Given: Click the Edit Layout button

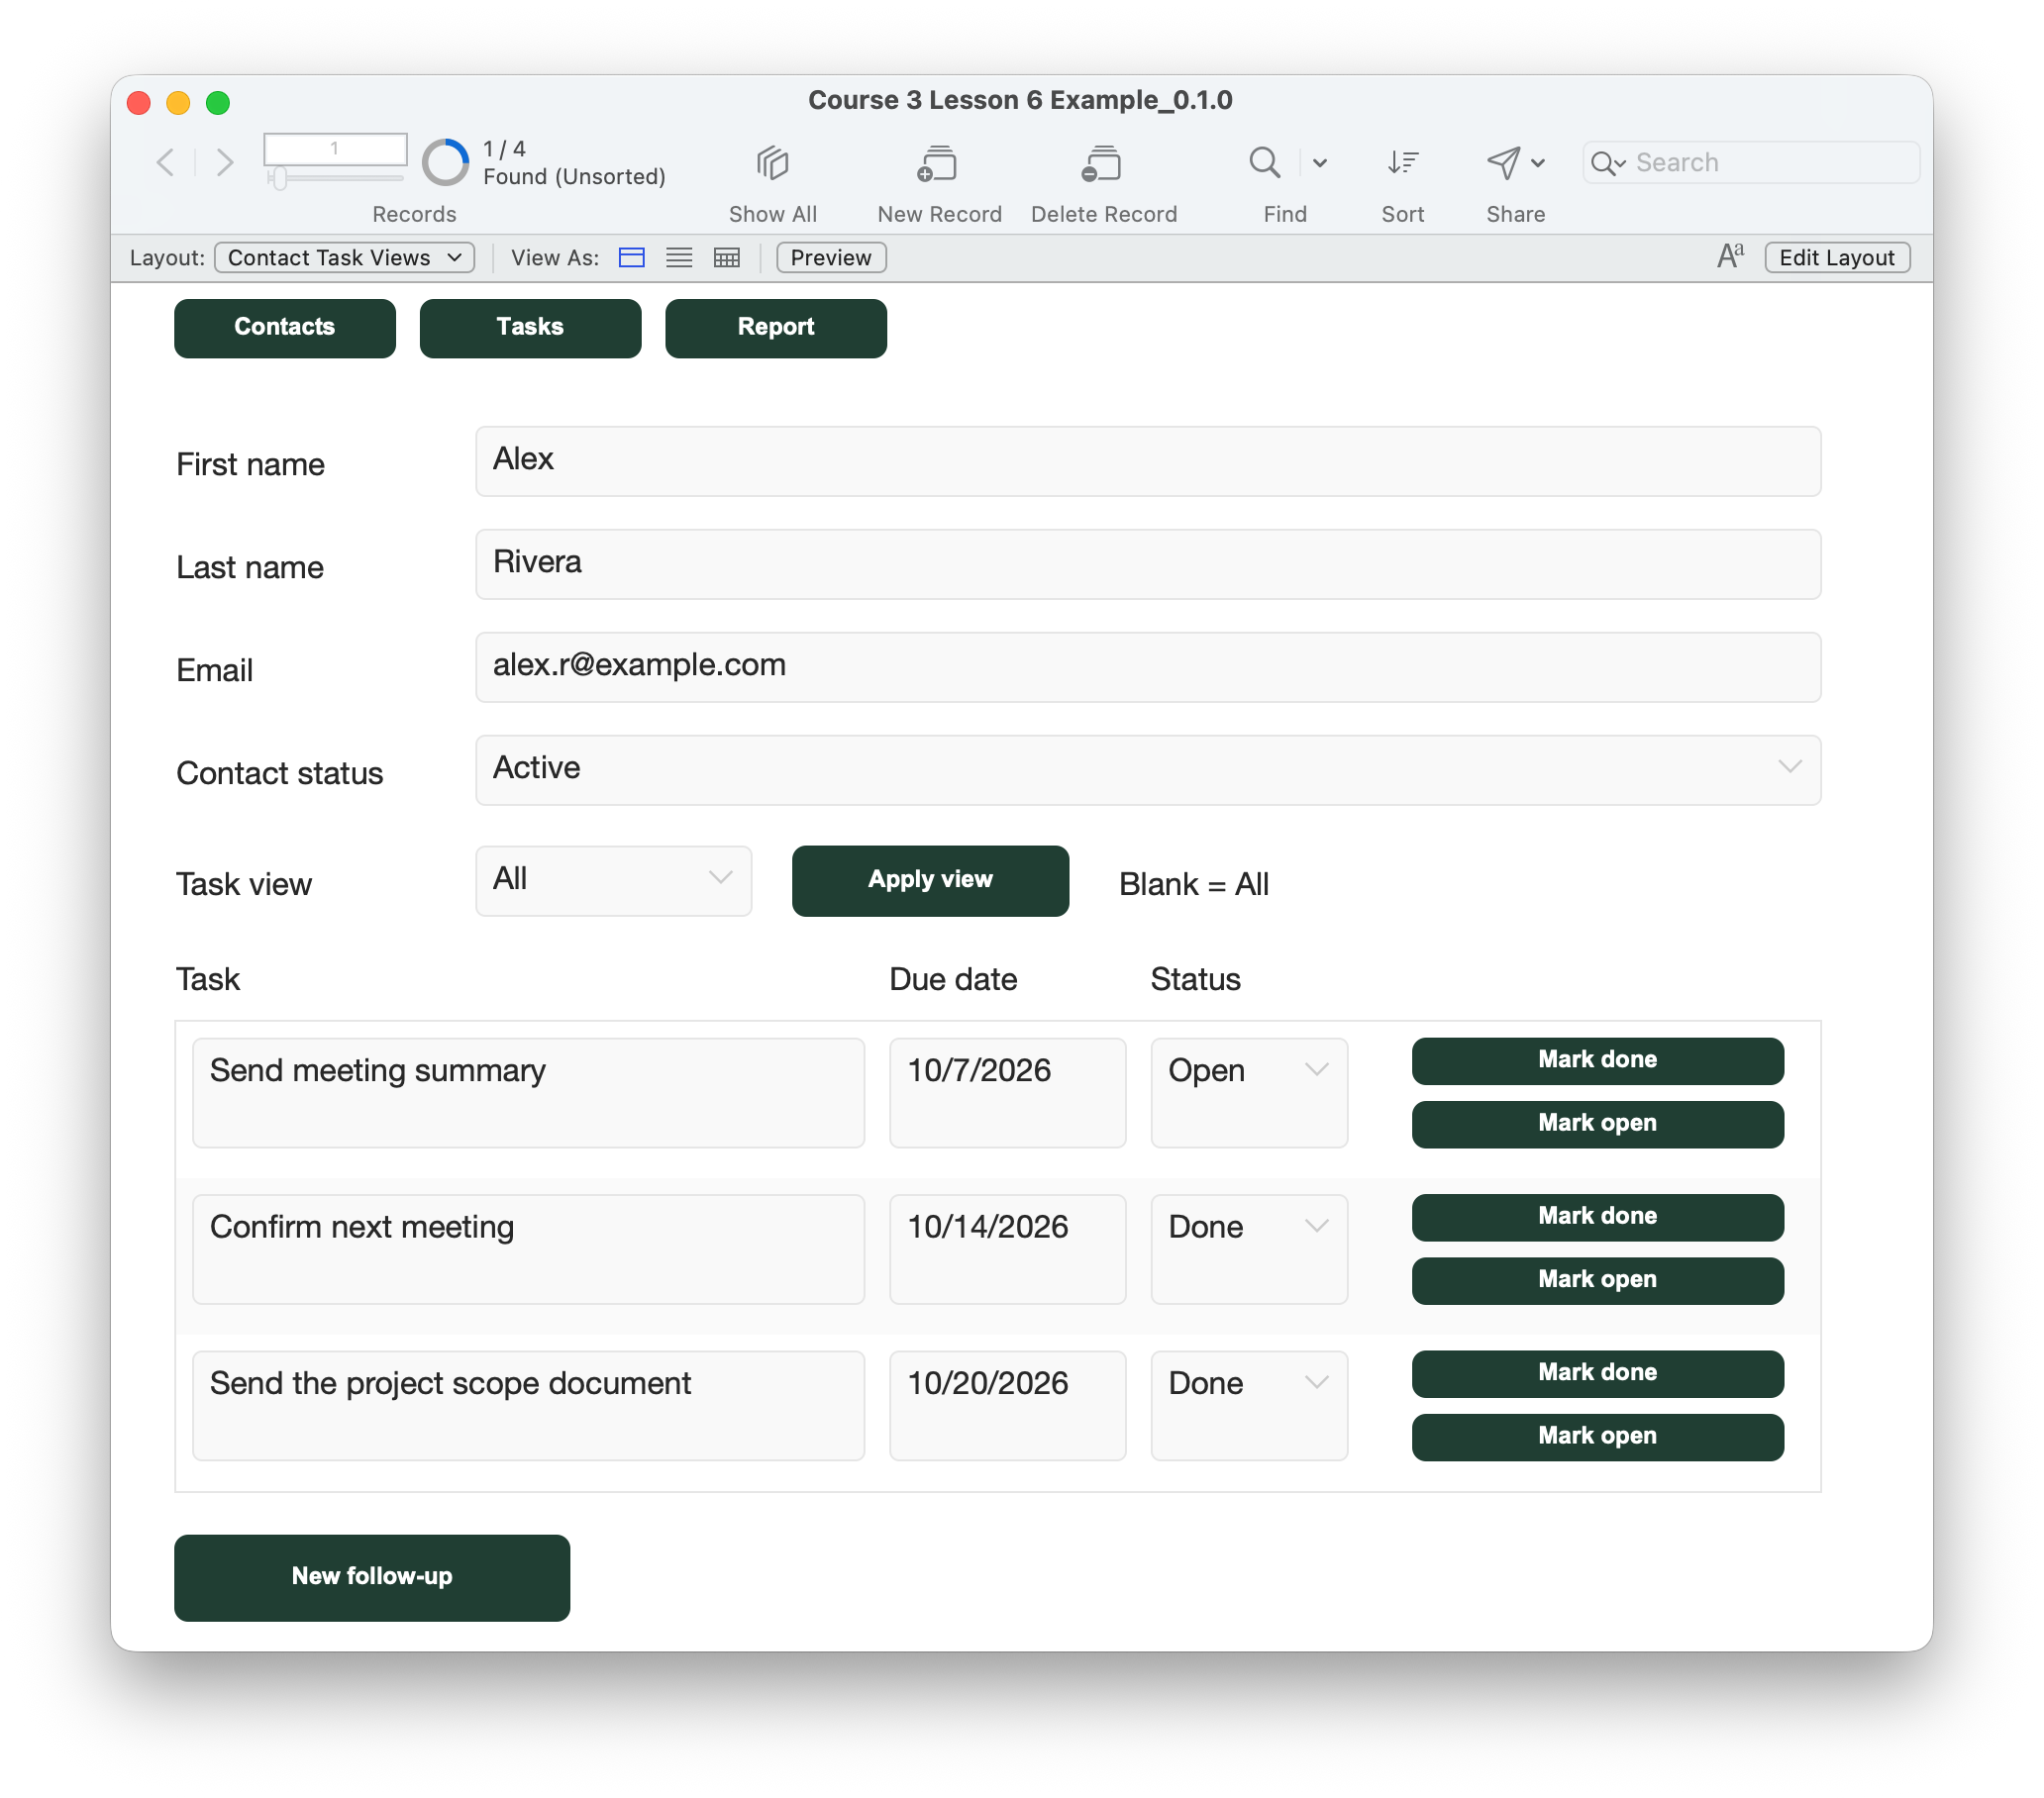Looking at the screenshot, I should point(1836,258).
